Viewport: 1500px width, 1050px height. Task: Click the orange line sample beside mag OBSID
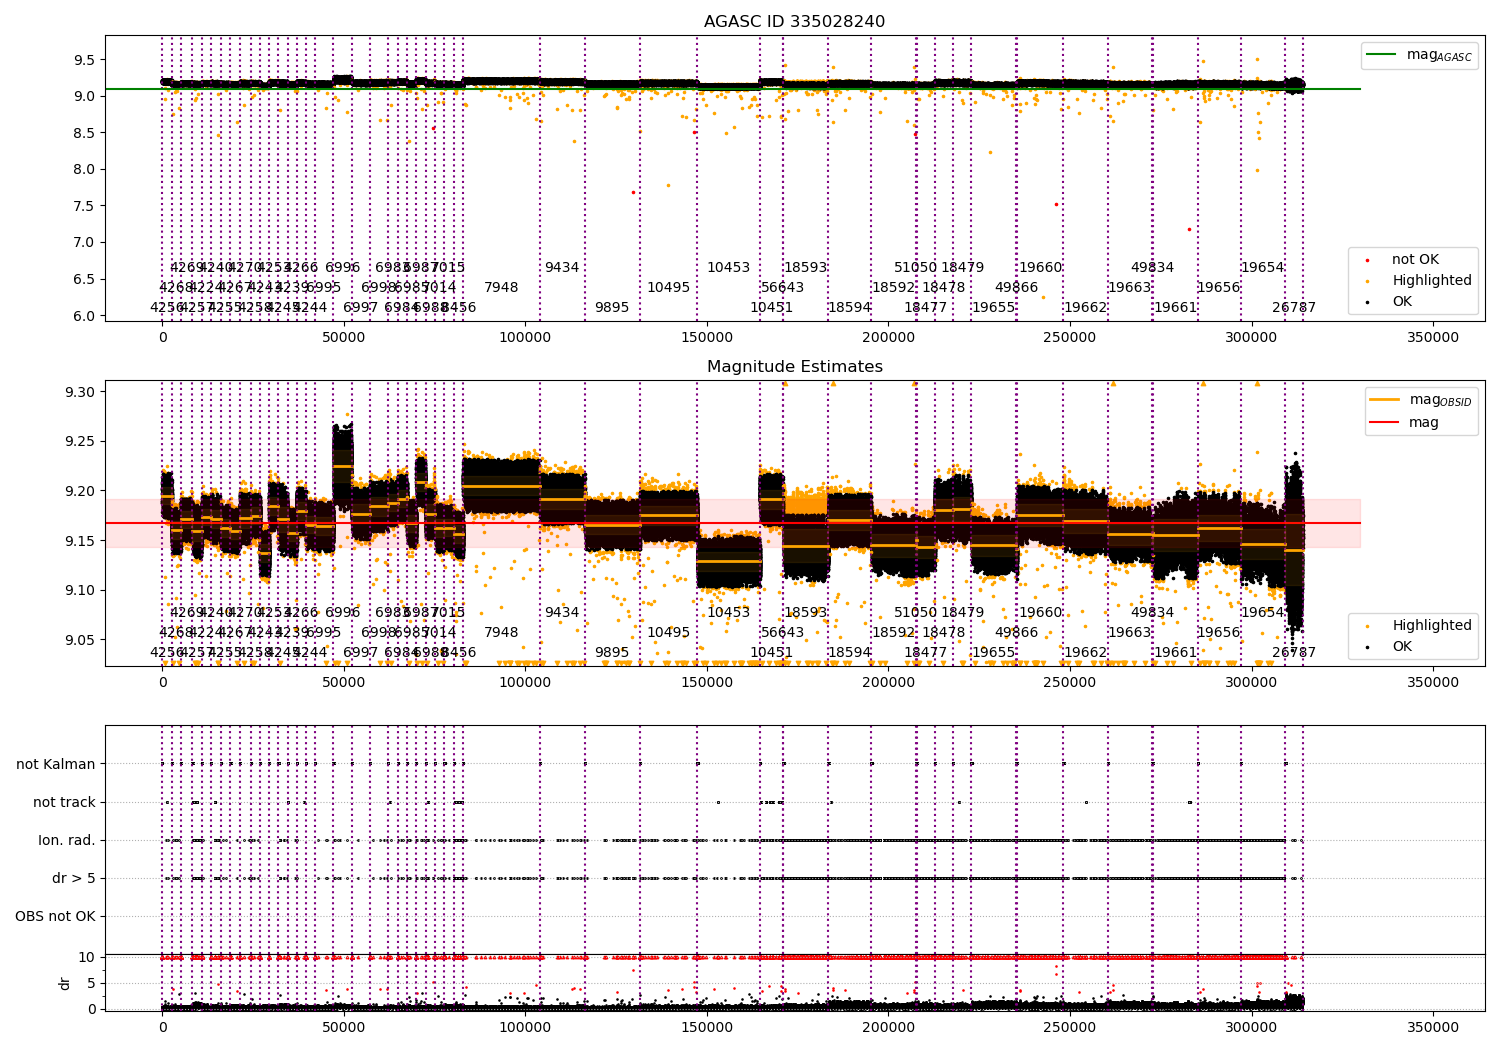pyautogui.click(x=1385, y=400)
